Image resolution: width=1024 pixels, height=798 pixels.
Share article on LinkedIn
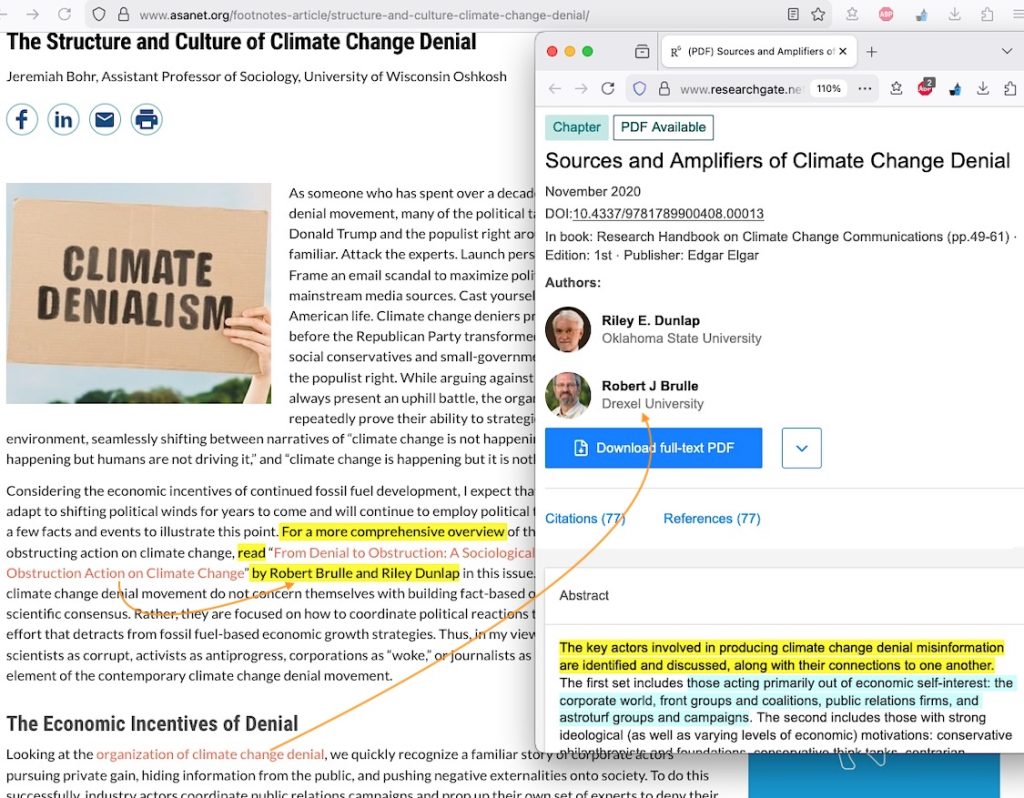tap(63, 120)
